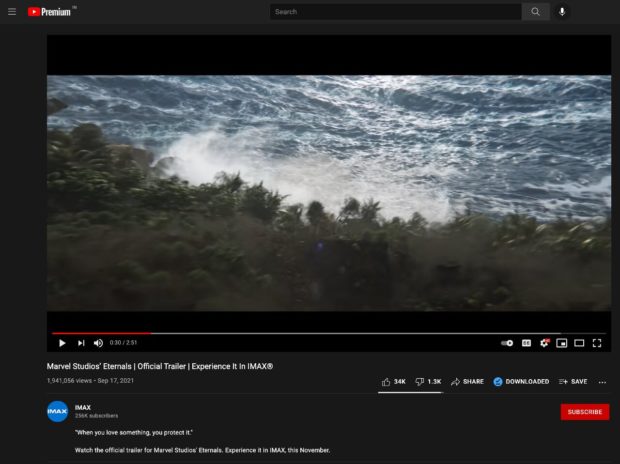Mute the video volume

98,343
